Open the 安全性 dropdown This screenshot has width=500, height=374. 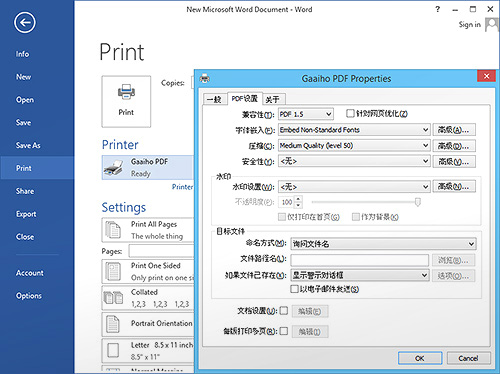[354, 161]
